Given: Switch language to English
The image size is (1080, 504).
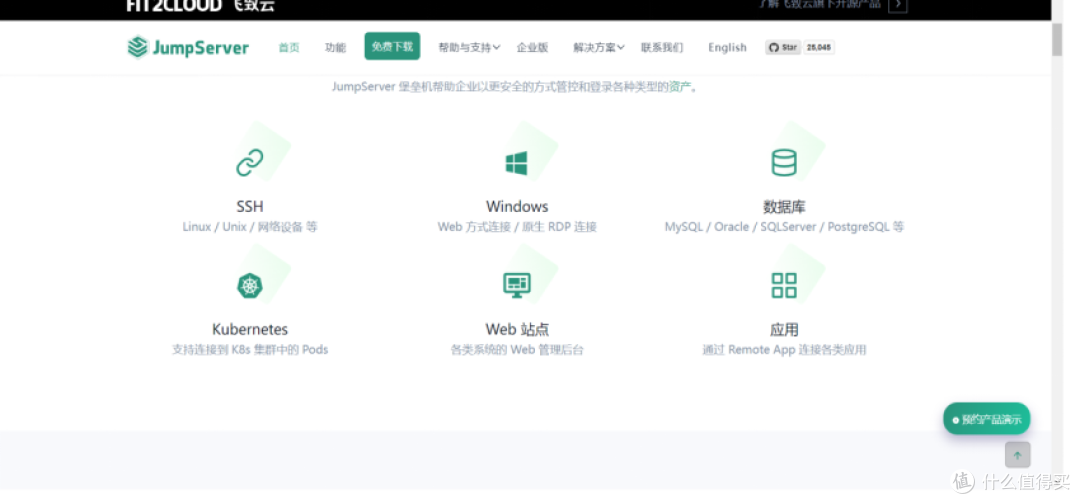Looking at the screenshot, I should pyautogui.click(x=727, y=48).
